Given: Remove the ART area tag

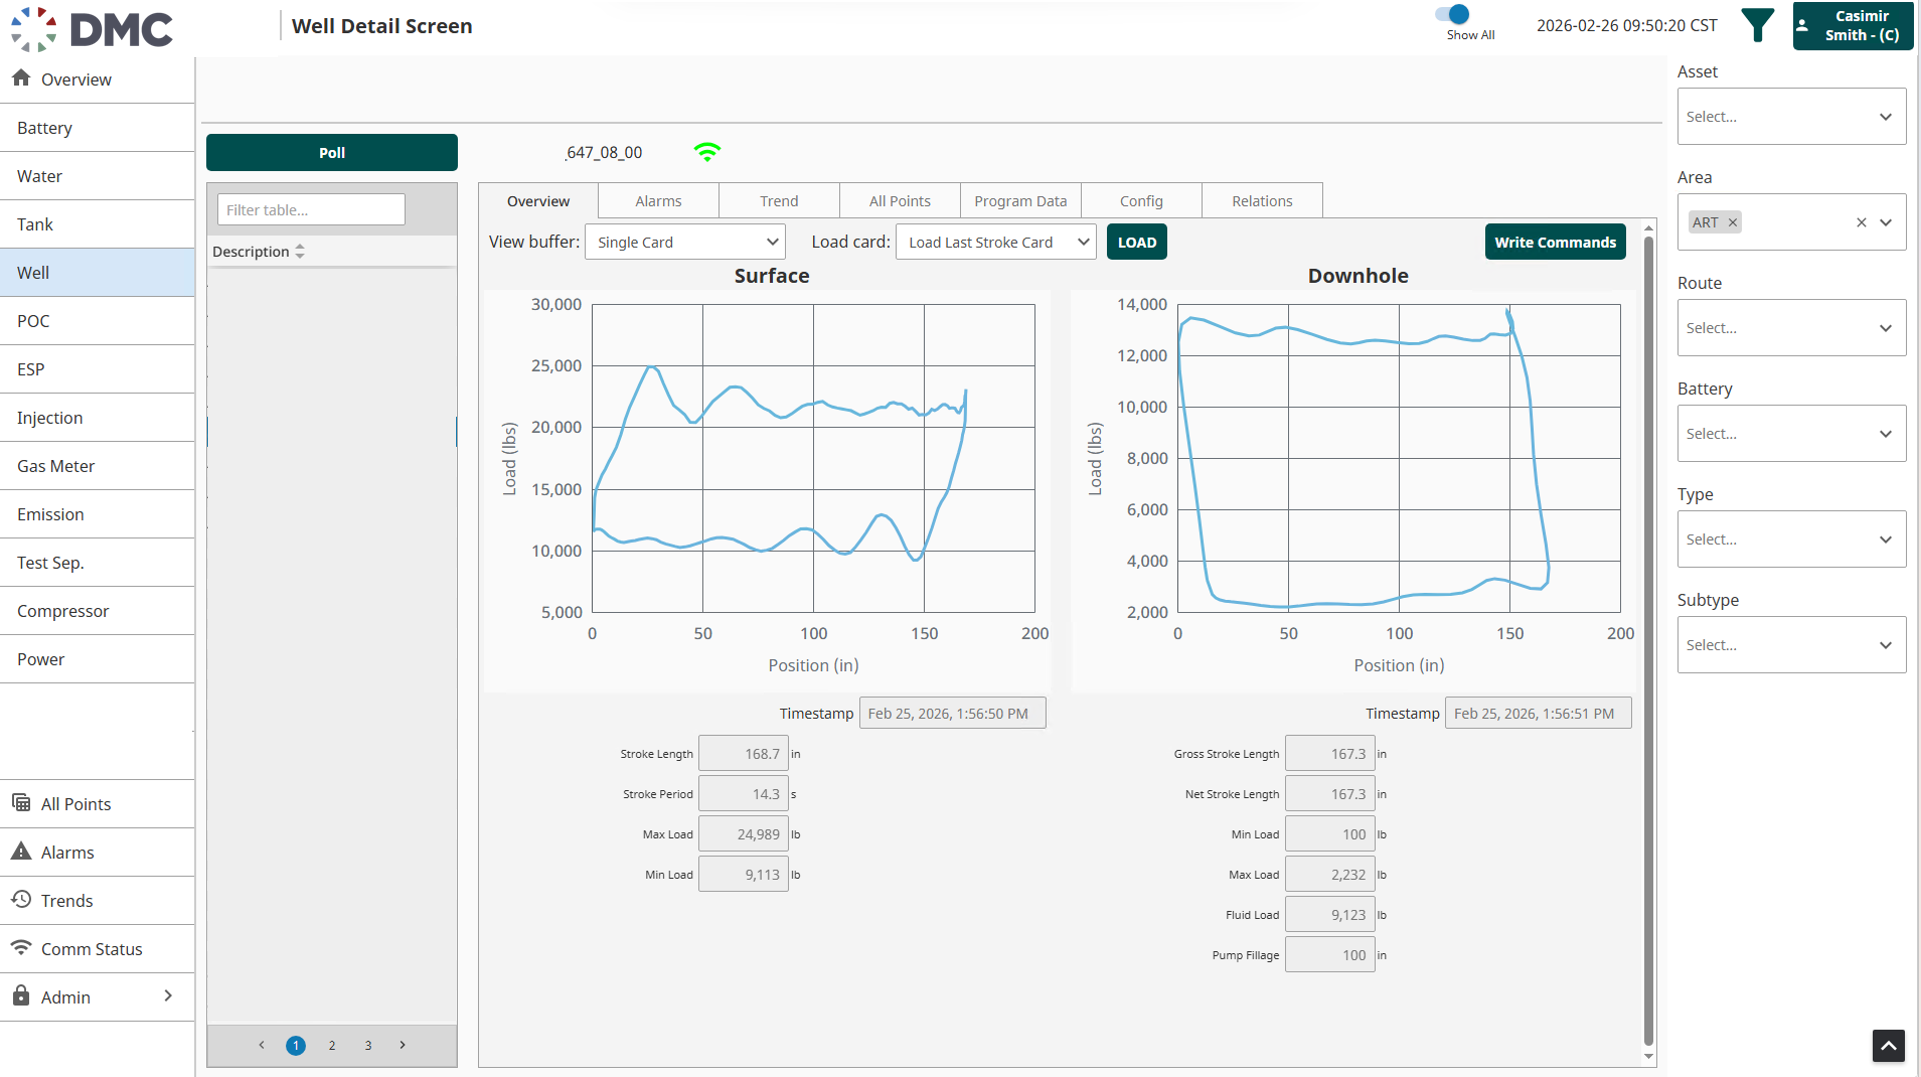Looking at the screenshot, I should coord(1733,222).
